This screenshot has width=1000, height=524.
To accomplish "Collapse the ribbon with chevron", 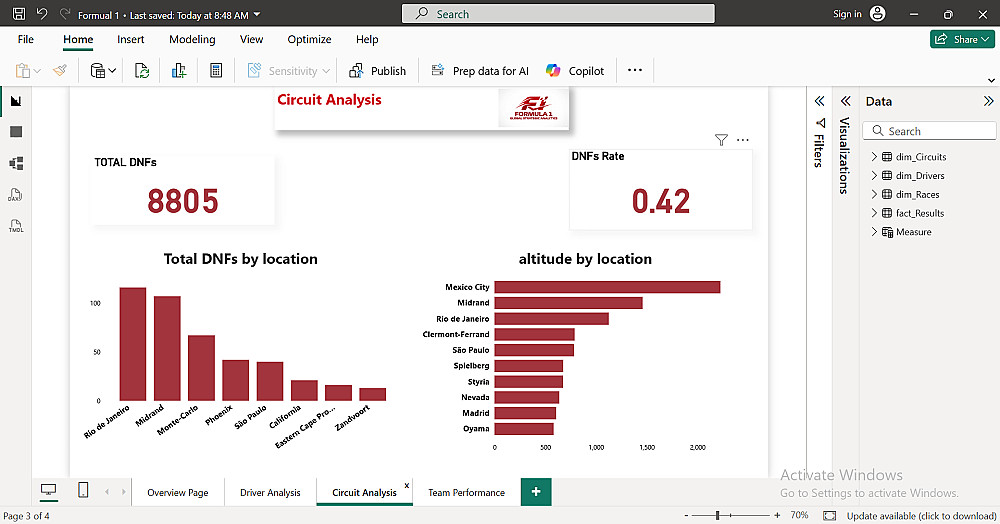I will [x=991, y=80].
